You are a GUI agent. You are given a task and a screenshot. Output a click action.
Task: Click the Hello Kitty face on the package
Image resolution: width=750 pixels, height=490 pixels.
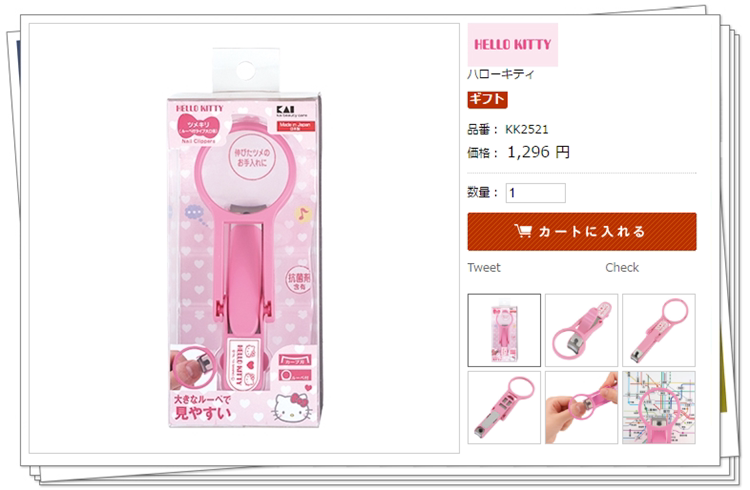[292, 407]
